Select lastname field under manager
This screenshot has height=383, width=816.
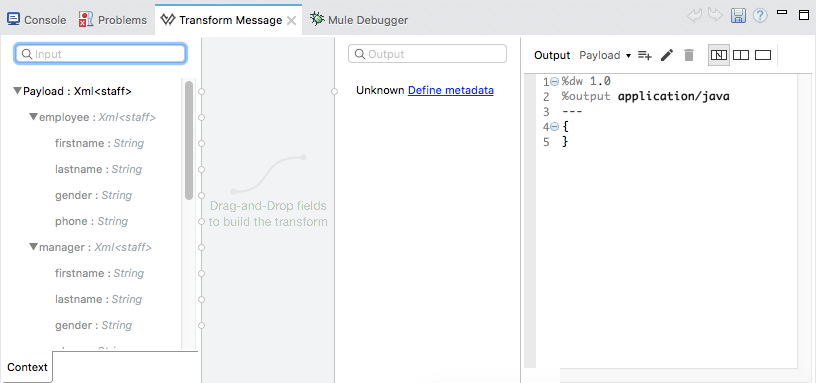(x=98, y=299)
